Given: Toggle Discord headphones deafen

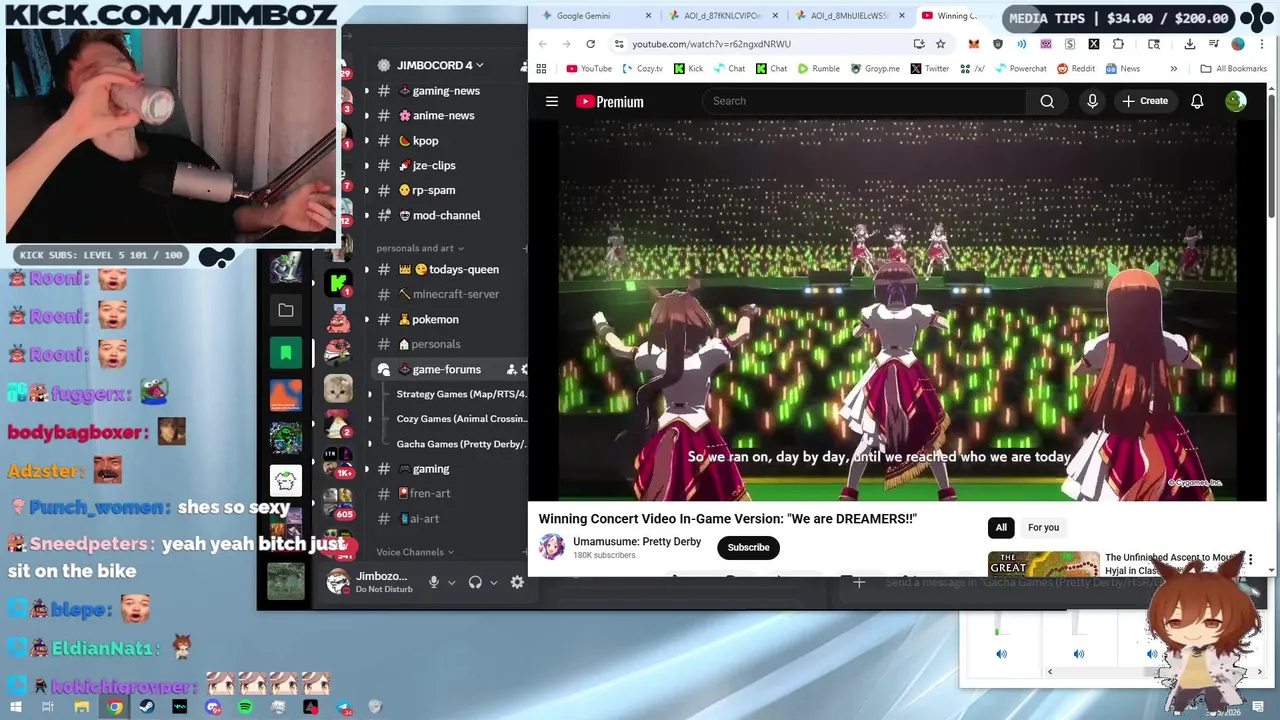Looking at the screenshot, I should coord(475,582).
